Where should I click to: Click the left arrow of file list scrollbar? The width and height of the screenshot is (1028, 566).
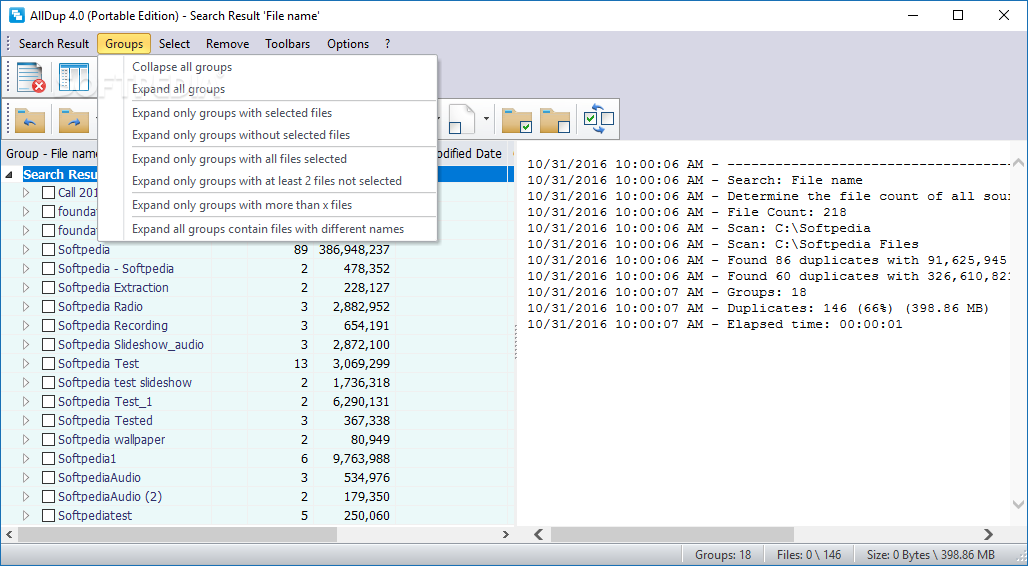(x=9, y=535)
